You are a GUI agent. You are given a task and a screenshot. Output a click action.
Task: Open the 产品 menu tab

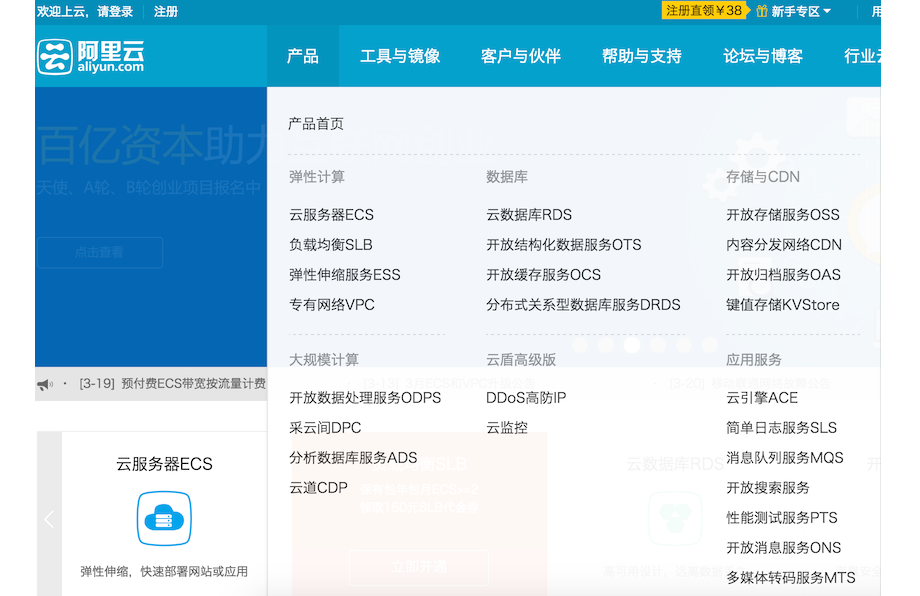pyautogui.click(x=303, y=56)
